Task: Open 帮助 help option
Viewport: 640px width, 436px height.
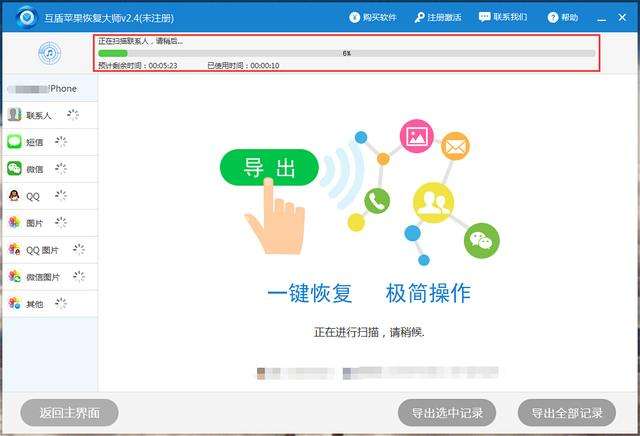Action: point(562,17)
